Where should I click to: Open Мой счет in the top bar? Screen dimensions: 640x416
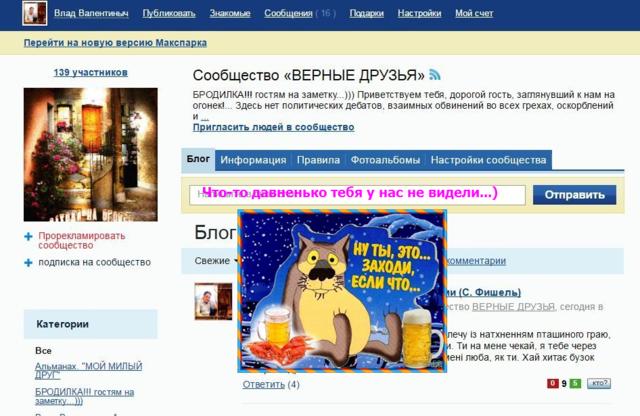point(474,13)
